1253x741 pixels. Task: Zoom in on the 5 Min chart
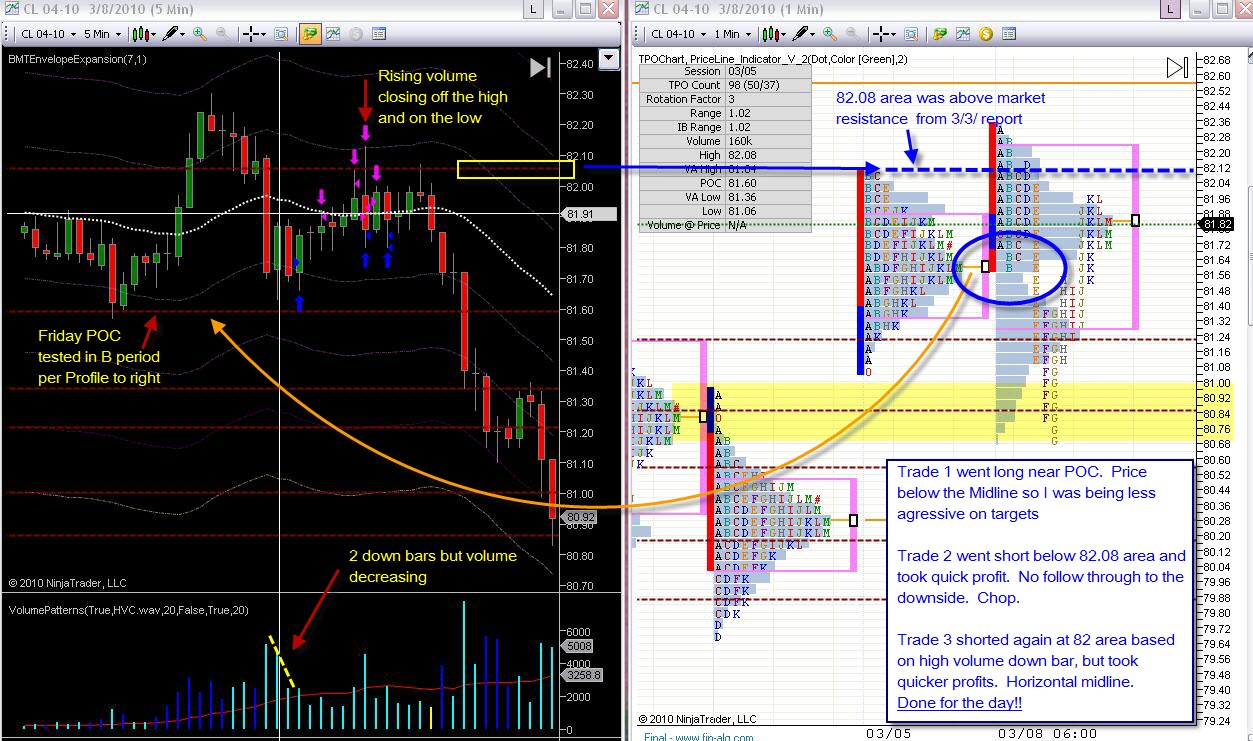tap(200, 34)
